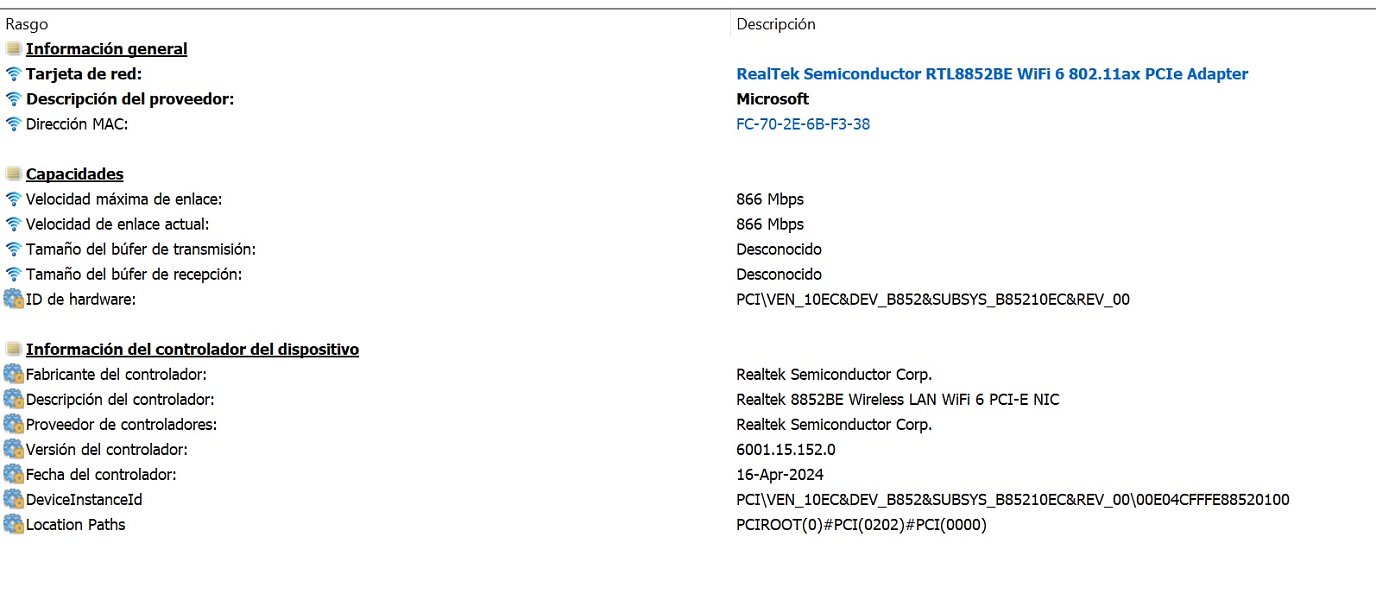Click the Wi-Fi icon next to Tarjeta de red
Viewport: 1376px width, 600px height.
13,74
